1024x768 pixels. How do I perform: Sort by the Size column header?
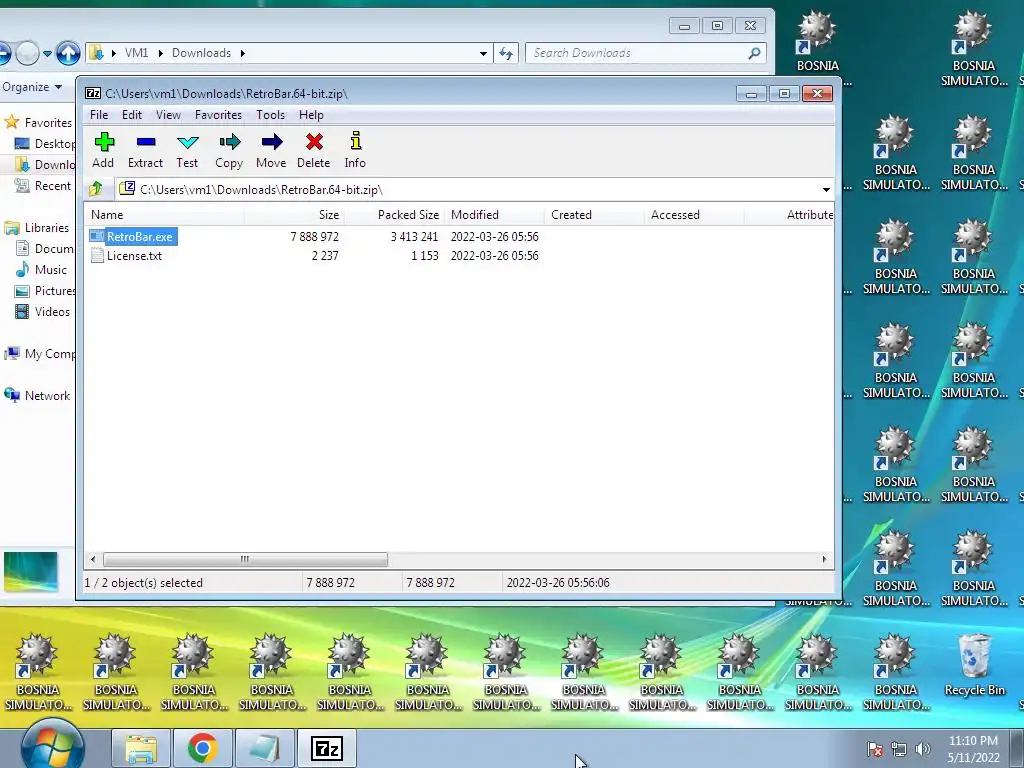[x=295, y=215]
